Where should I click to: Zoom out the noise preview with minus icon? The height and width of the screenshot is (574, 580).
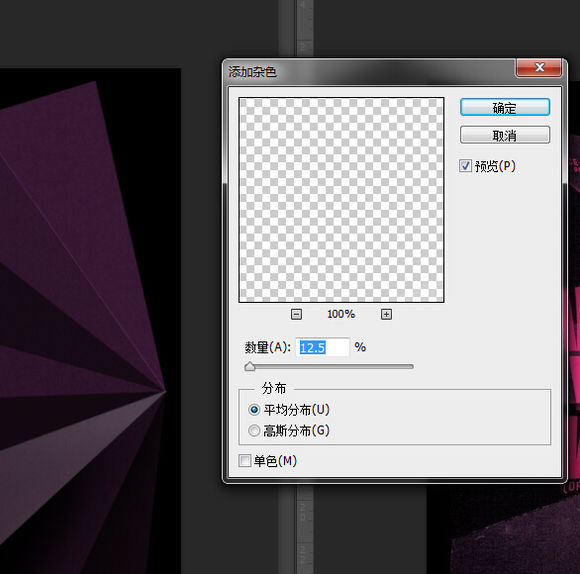296,314
